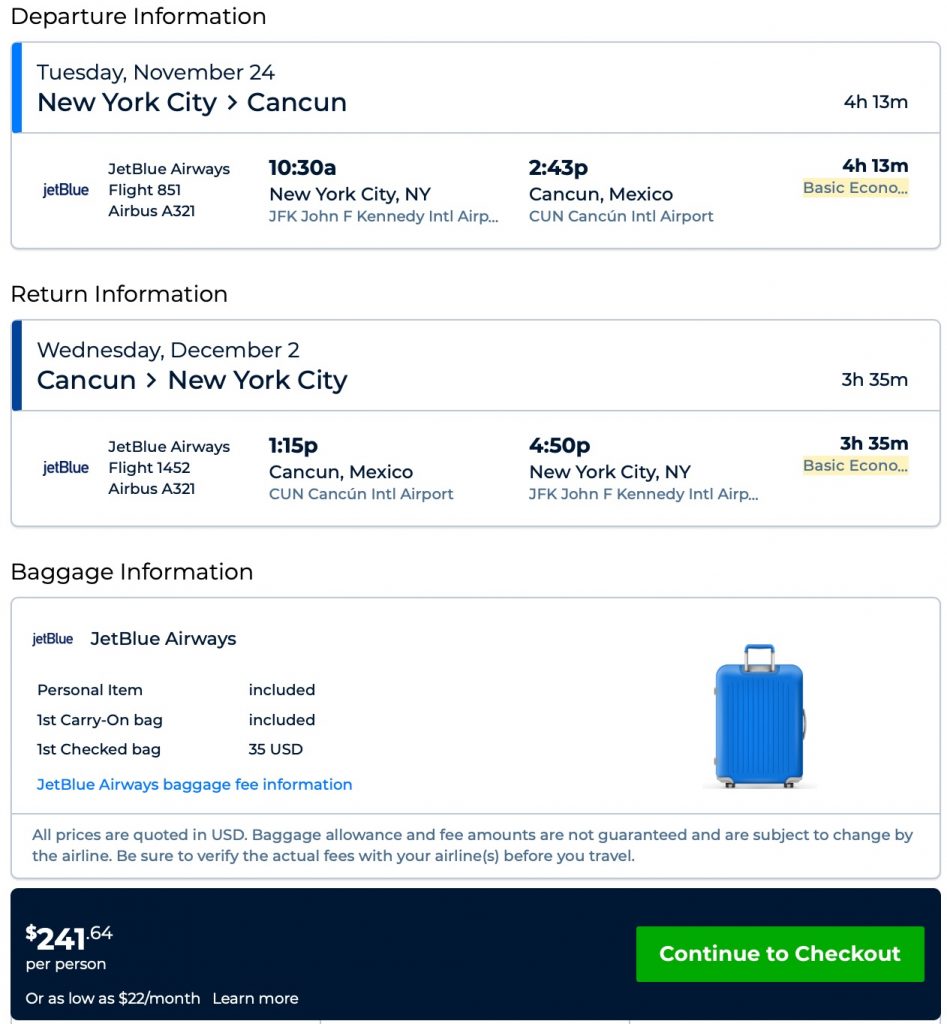Open JetBlue Airways baggage fee information link
The image size is (947, 1024).
194,785
